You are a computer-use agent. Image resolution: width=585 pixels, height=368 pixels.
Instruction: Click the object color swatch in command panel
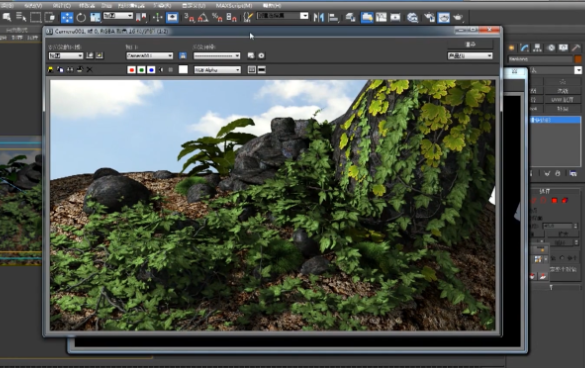tap(578, 59)
